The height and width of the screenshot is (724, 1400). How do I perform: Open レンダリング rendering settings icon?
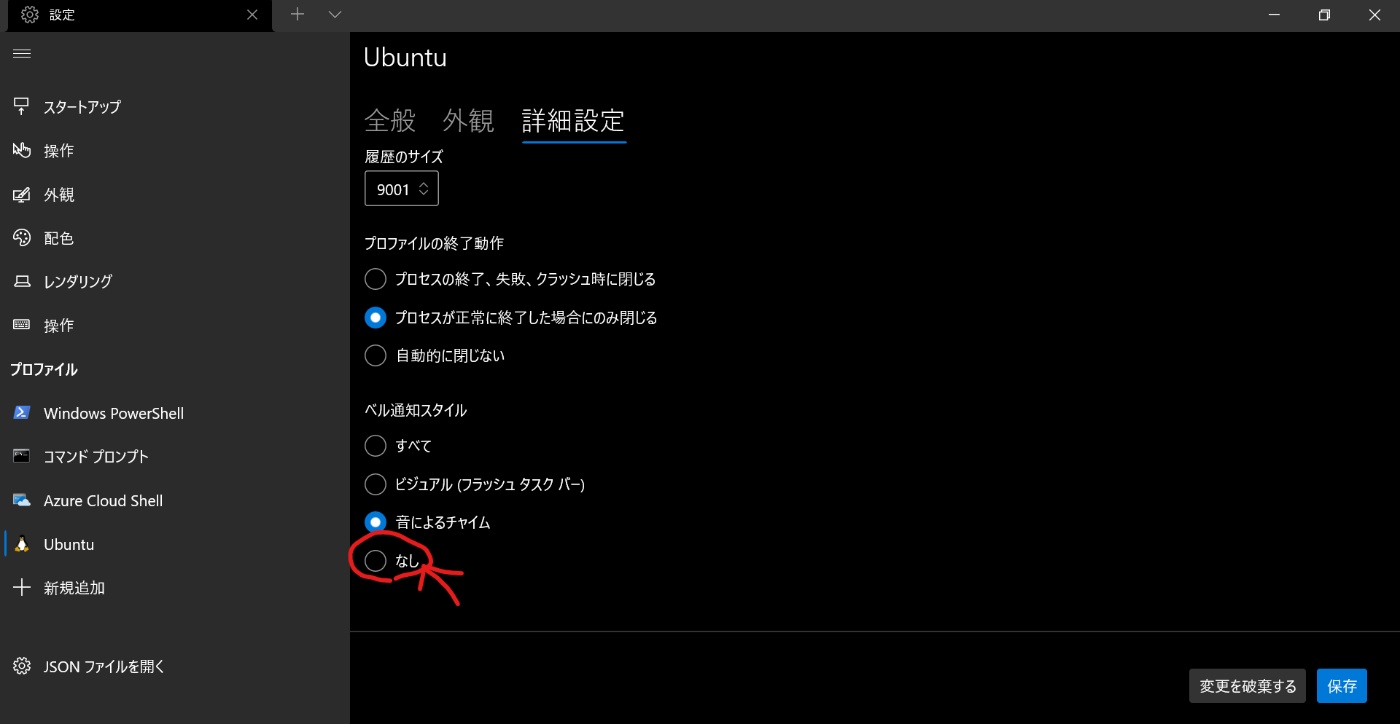tap(22, 281)
